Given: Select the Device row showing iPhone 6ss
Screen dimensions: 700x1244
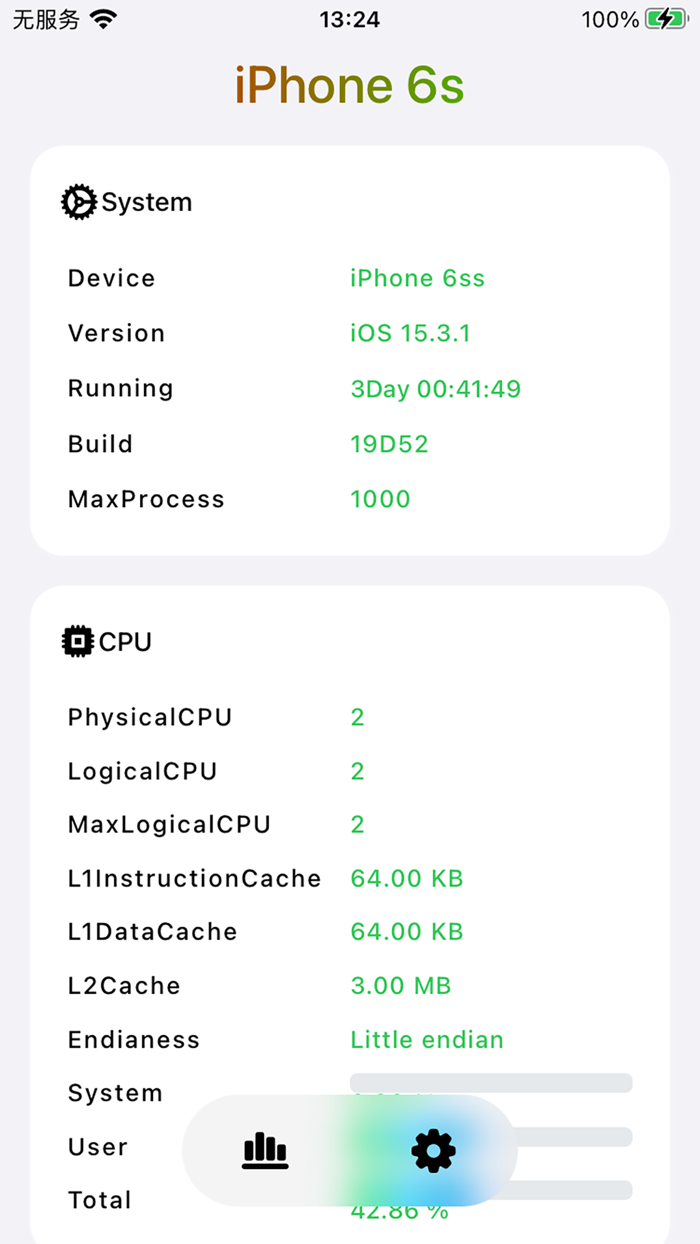Looking at the screenshot, I should click(x=417, y=278).
